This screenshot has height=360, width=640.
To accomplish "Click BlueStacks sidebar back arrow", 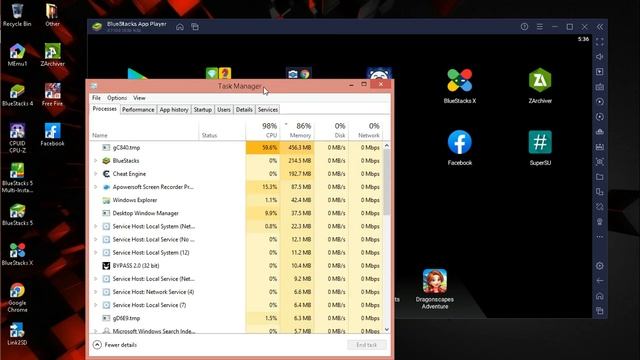I will tap(600, 281).
